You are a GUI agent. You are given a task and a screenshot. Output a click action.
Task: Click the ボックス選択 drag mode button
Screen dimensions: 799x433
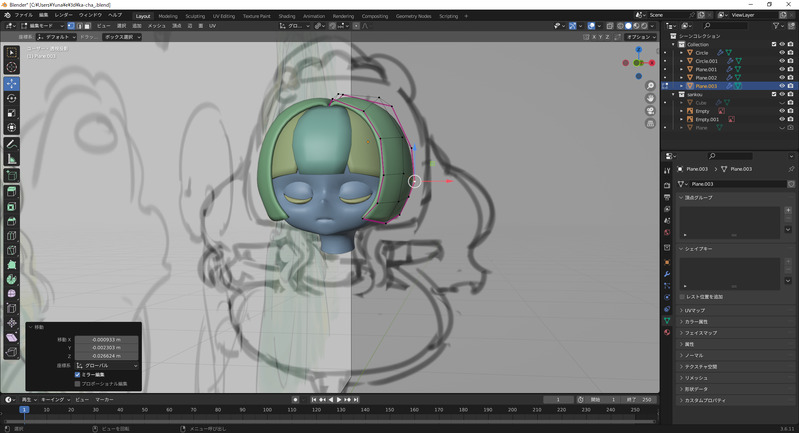(x=120, y=37)
